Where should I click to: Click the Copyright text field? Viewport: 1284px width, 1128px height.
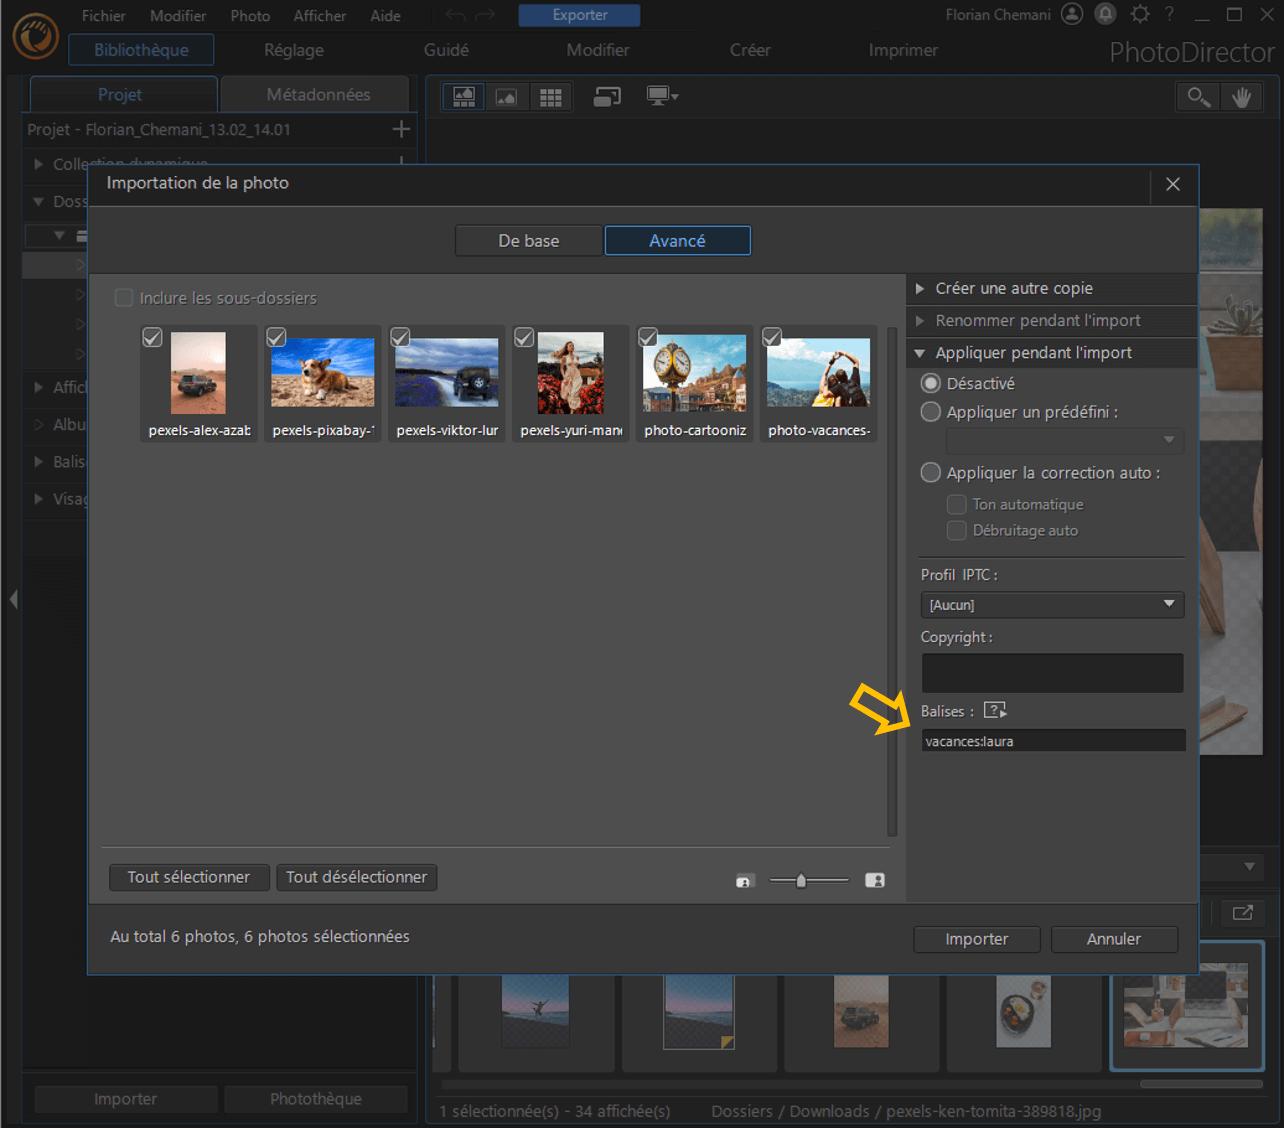click(1051, 673)
